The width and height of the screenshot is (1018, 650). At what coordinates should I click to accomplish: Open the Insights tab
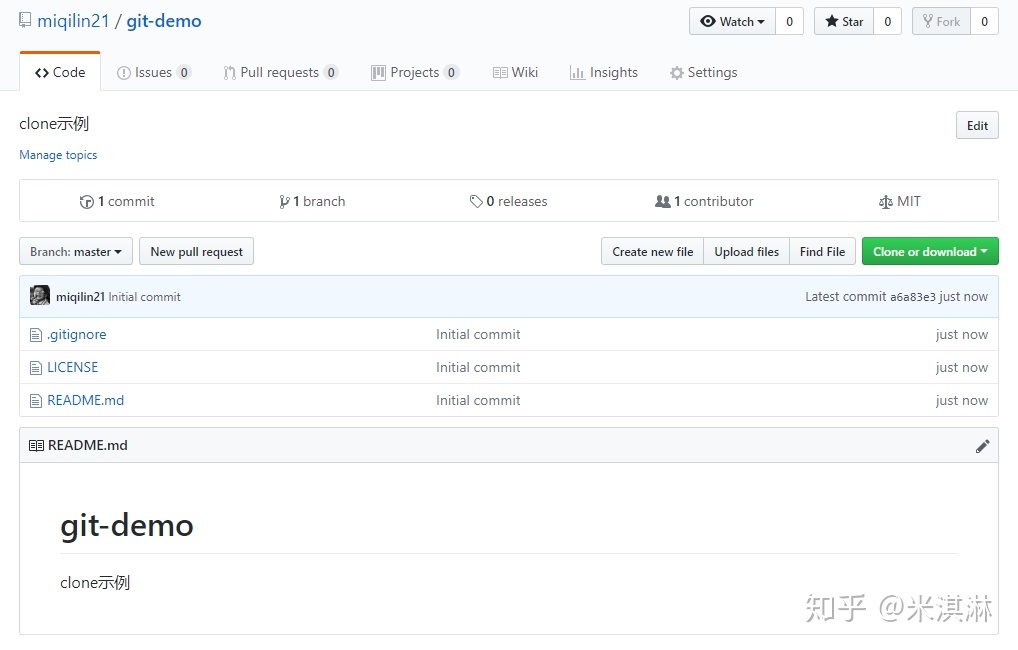(x=604, y=72)
